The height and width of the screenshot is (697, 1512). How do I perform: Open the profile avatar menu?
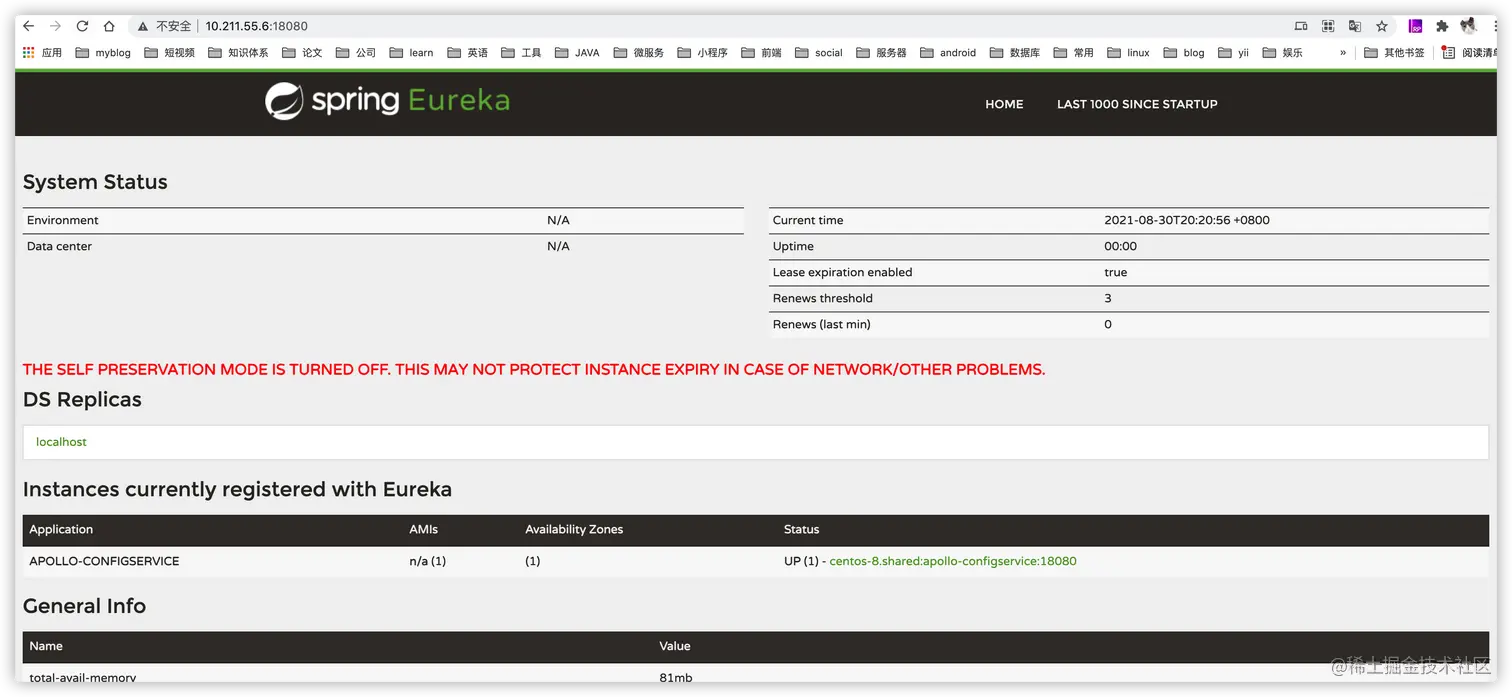(x=1468, y=26)
